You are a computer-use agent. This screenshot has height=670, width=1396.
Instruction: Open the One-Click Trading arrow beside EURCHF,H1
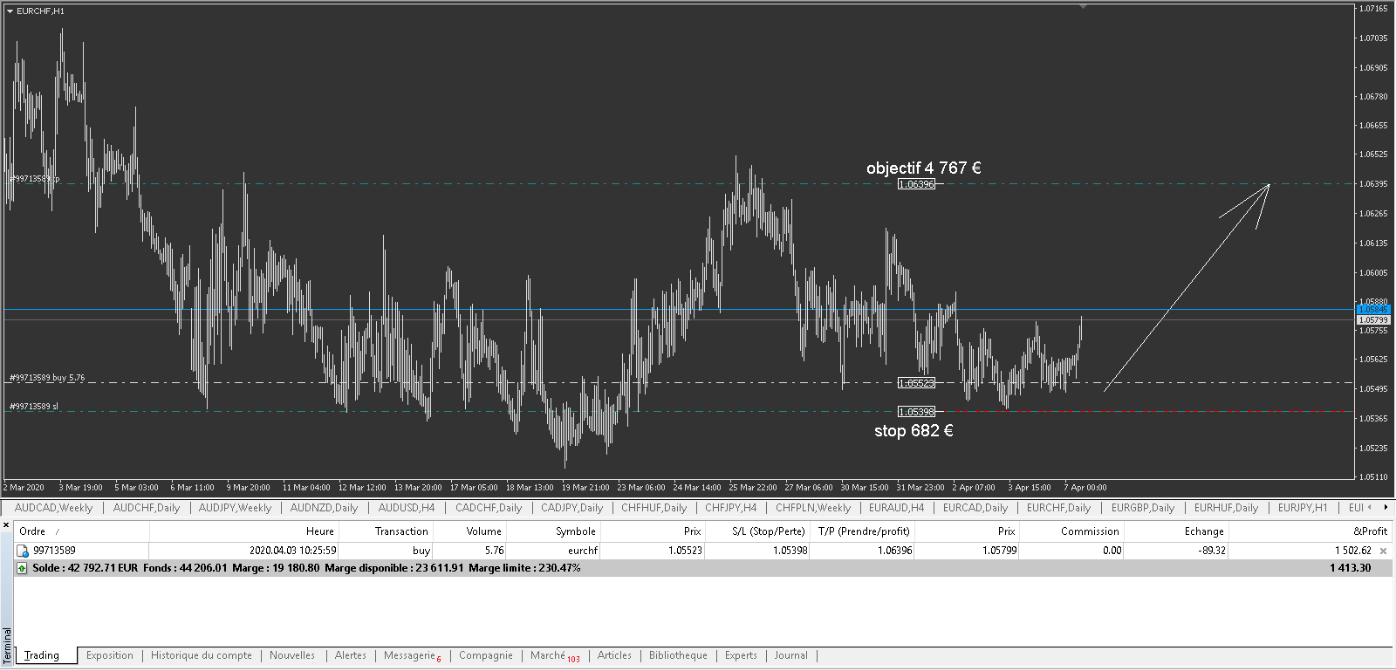(x=9, y=10)
